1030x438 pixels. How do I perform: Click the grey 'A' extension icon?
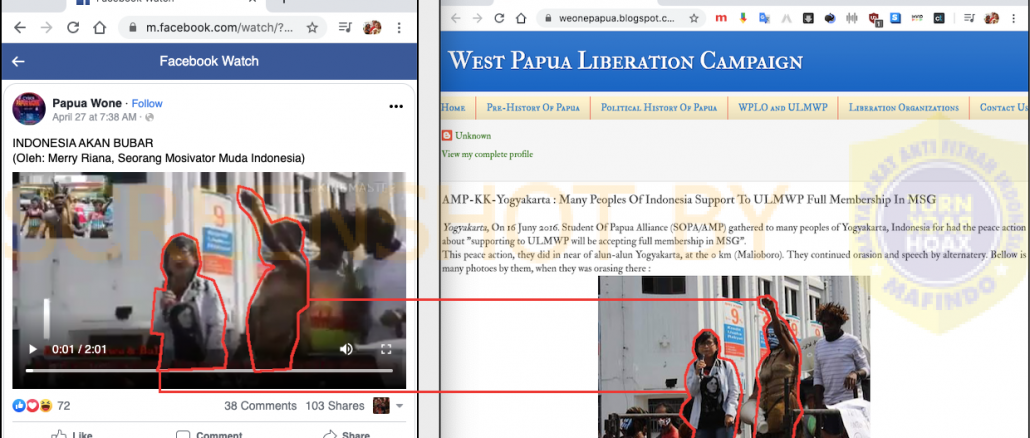coord(786,18)
